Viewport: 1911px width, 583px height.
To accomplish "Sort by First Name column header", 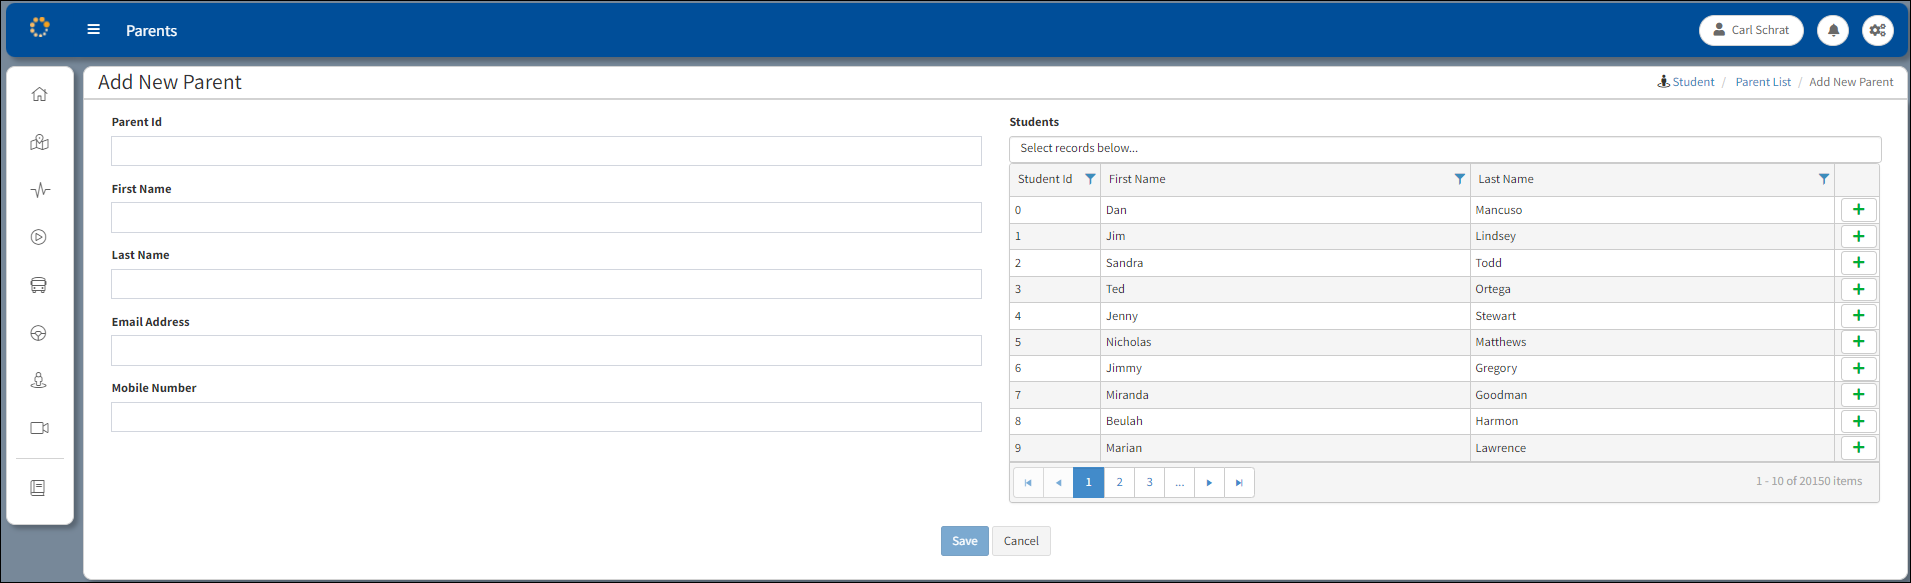I will click(1137, 179).
